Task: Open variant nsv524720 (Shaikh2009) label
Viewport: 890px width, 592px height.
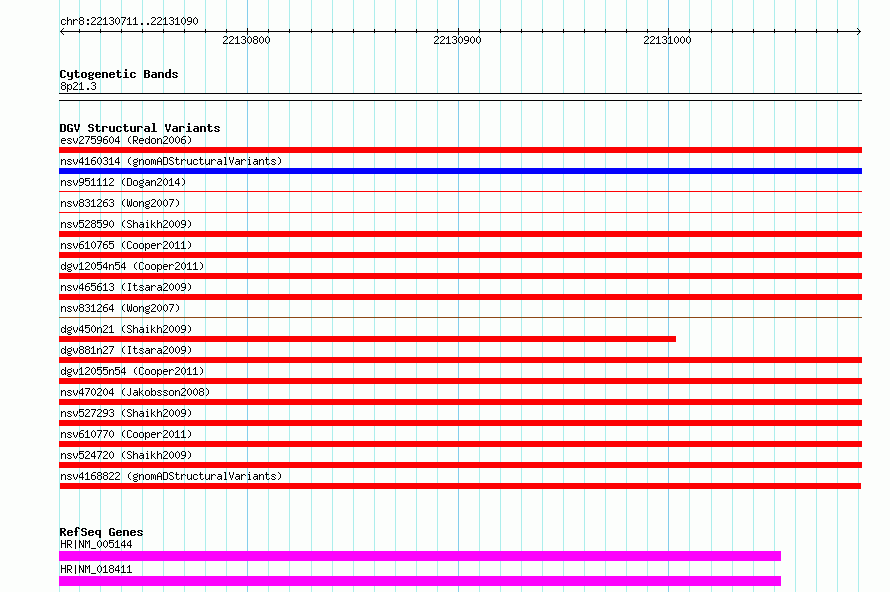Action: tap(126, 455)
